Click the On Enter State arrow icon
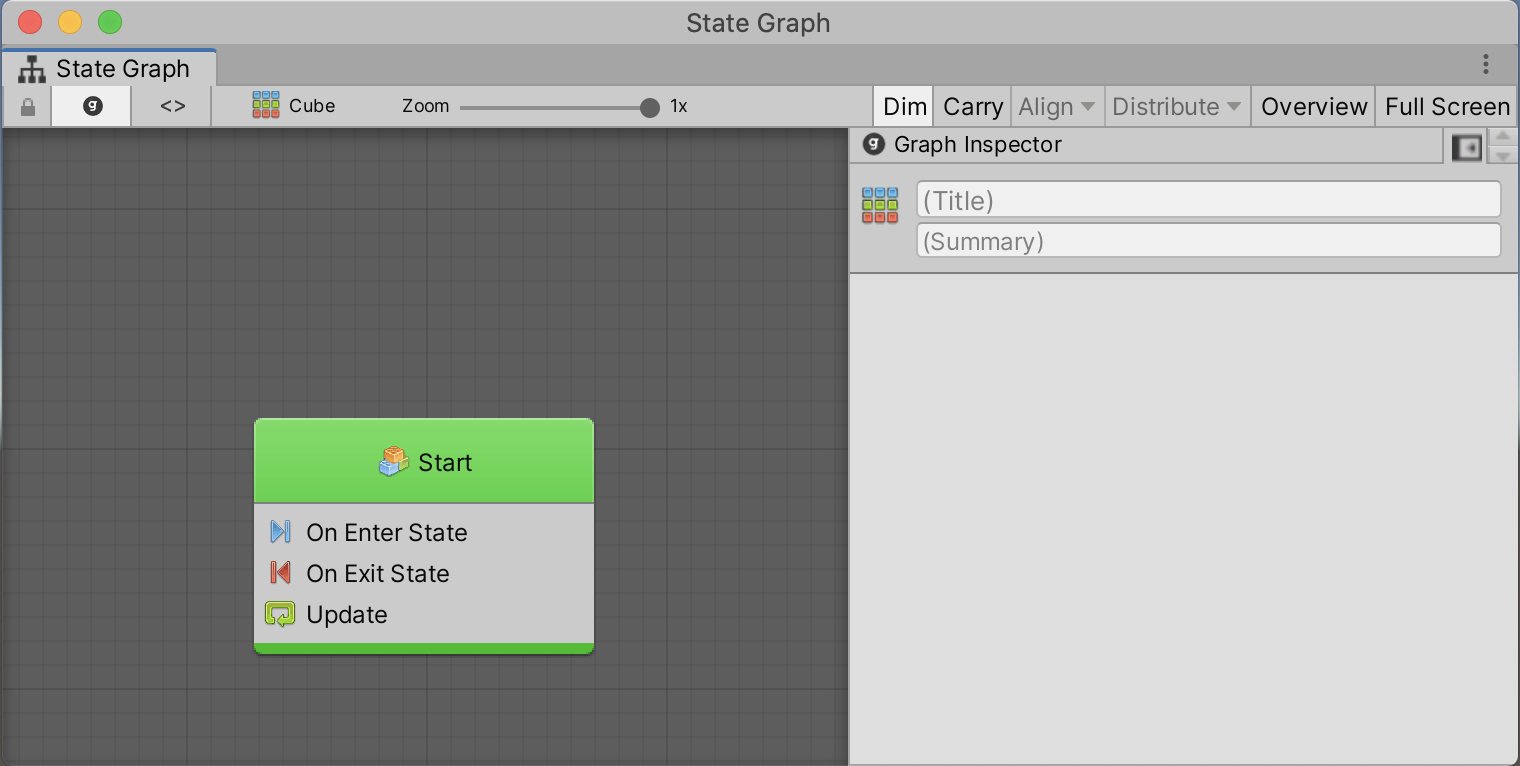The image size is (1520, 766). pos(280,532)
